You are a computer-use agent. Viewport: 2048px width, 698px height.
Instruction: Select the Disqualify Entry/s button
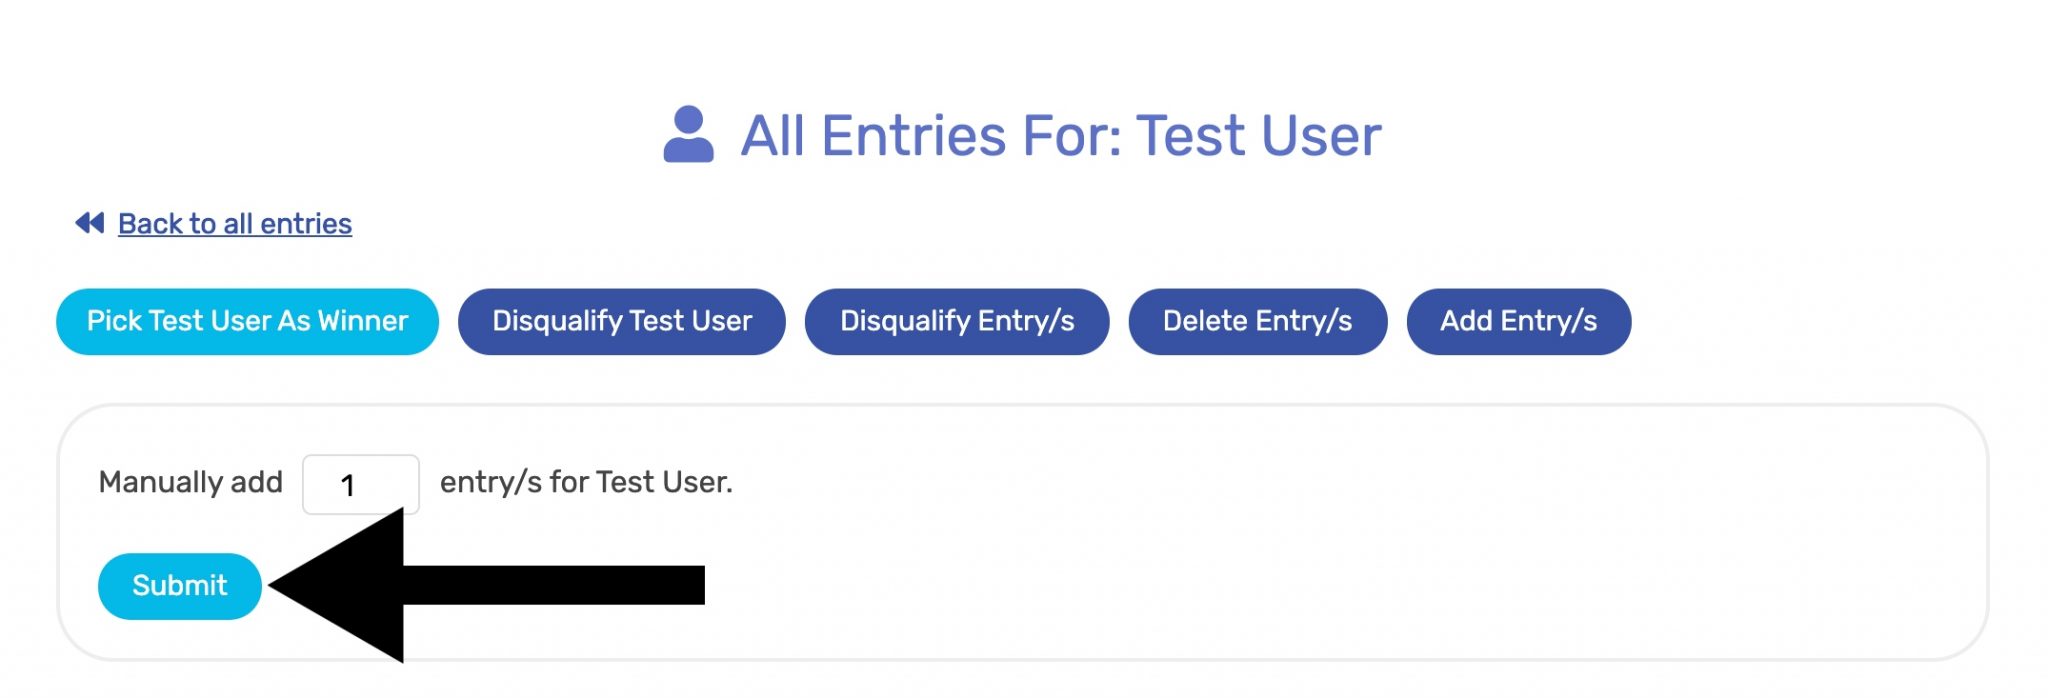(x=956, y=322)
